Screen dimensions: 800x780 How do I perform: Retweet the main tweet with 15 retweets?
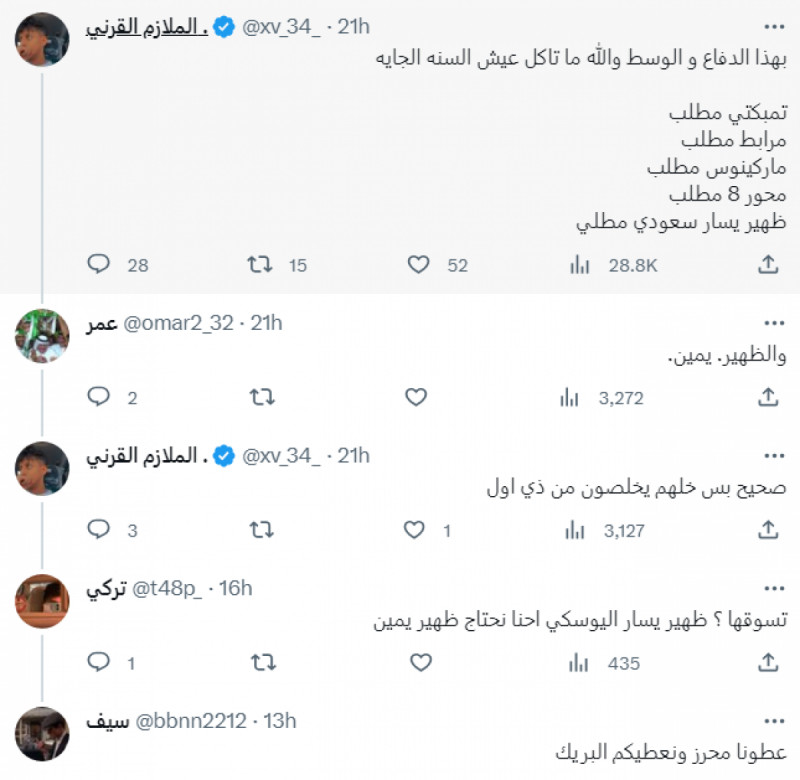(260, 265)
